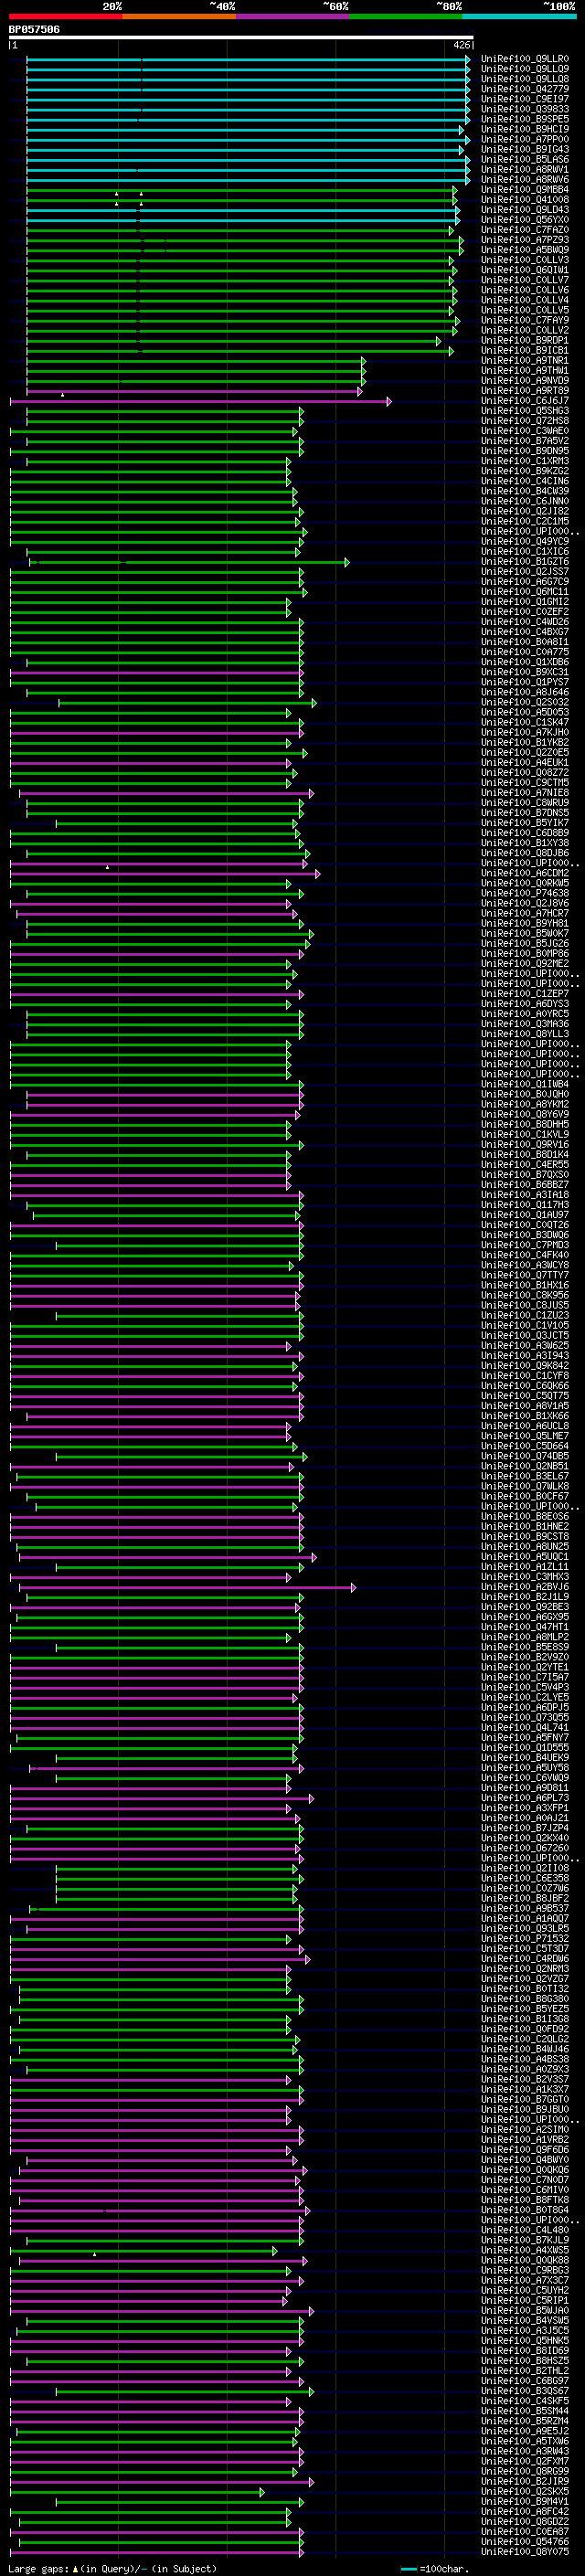585x2576 pixels.
Task: Select label UniRef100_Q0QK88
Action: point(525,2260)
